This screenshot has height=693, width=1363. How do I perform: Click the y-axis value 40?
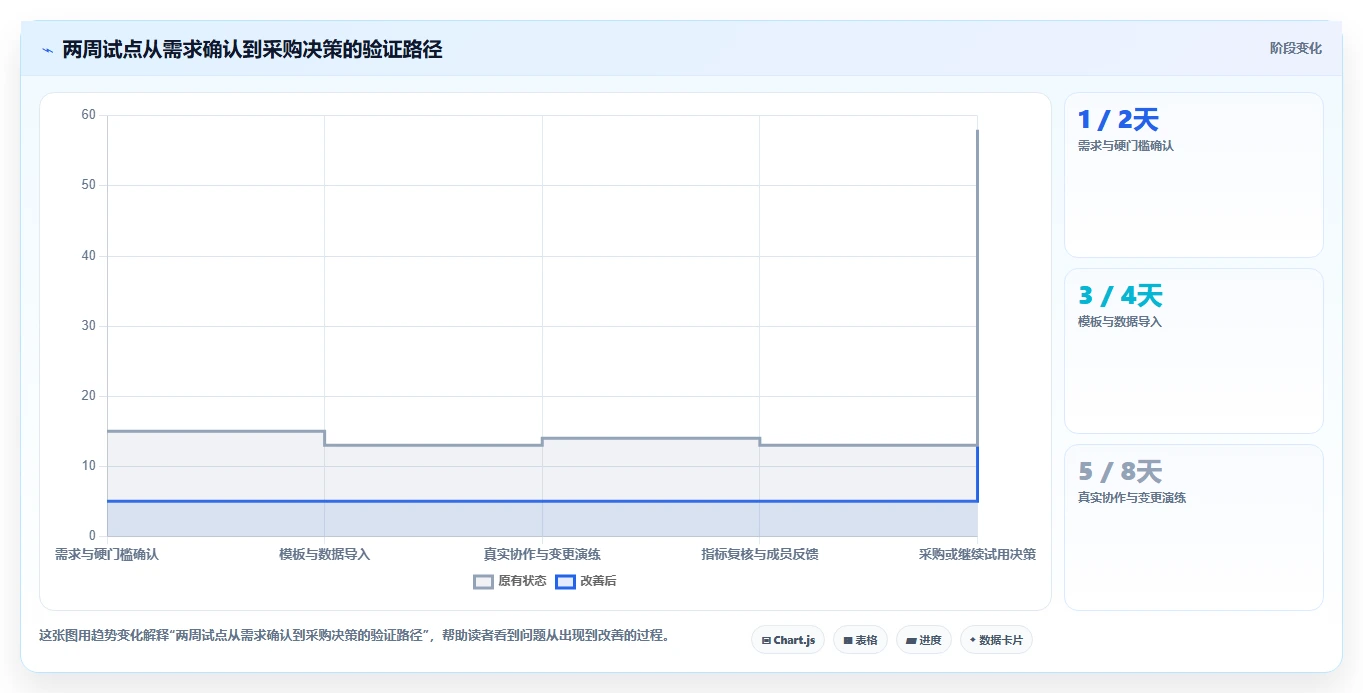tap(88, 256)
